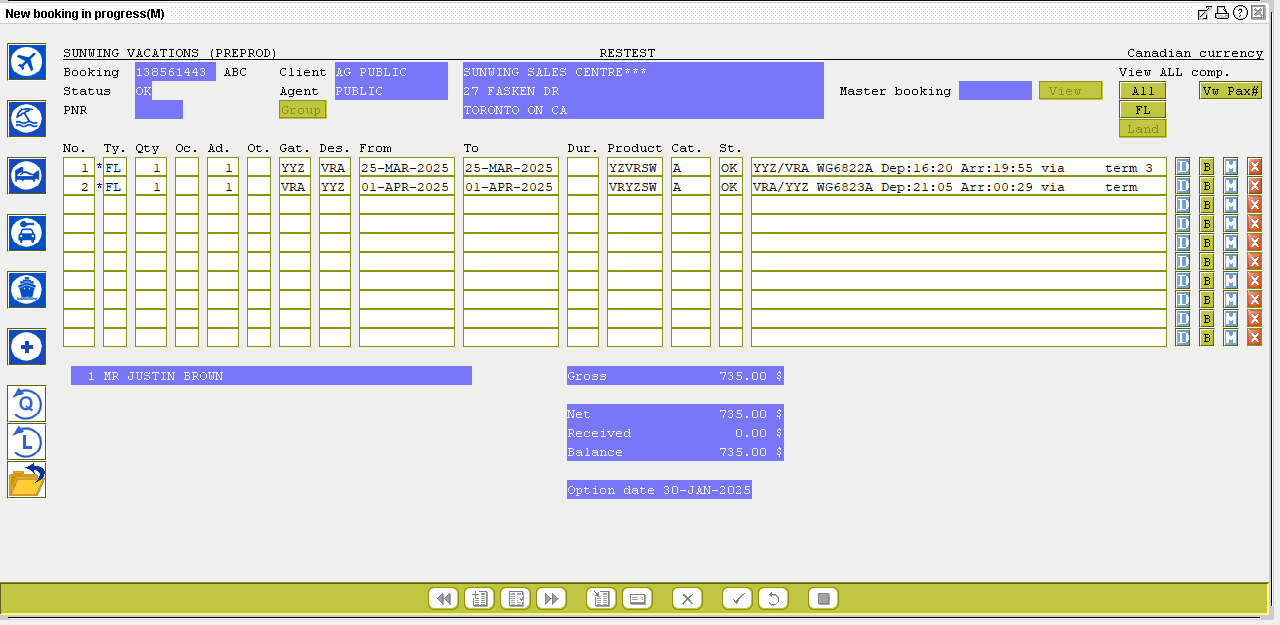Screen dimensions: 1280x625
Task: Click the card icon in bottom toolbar
Action: (637, 599)
